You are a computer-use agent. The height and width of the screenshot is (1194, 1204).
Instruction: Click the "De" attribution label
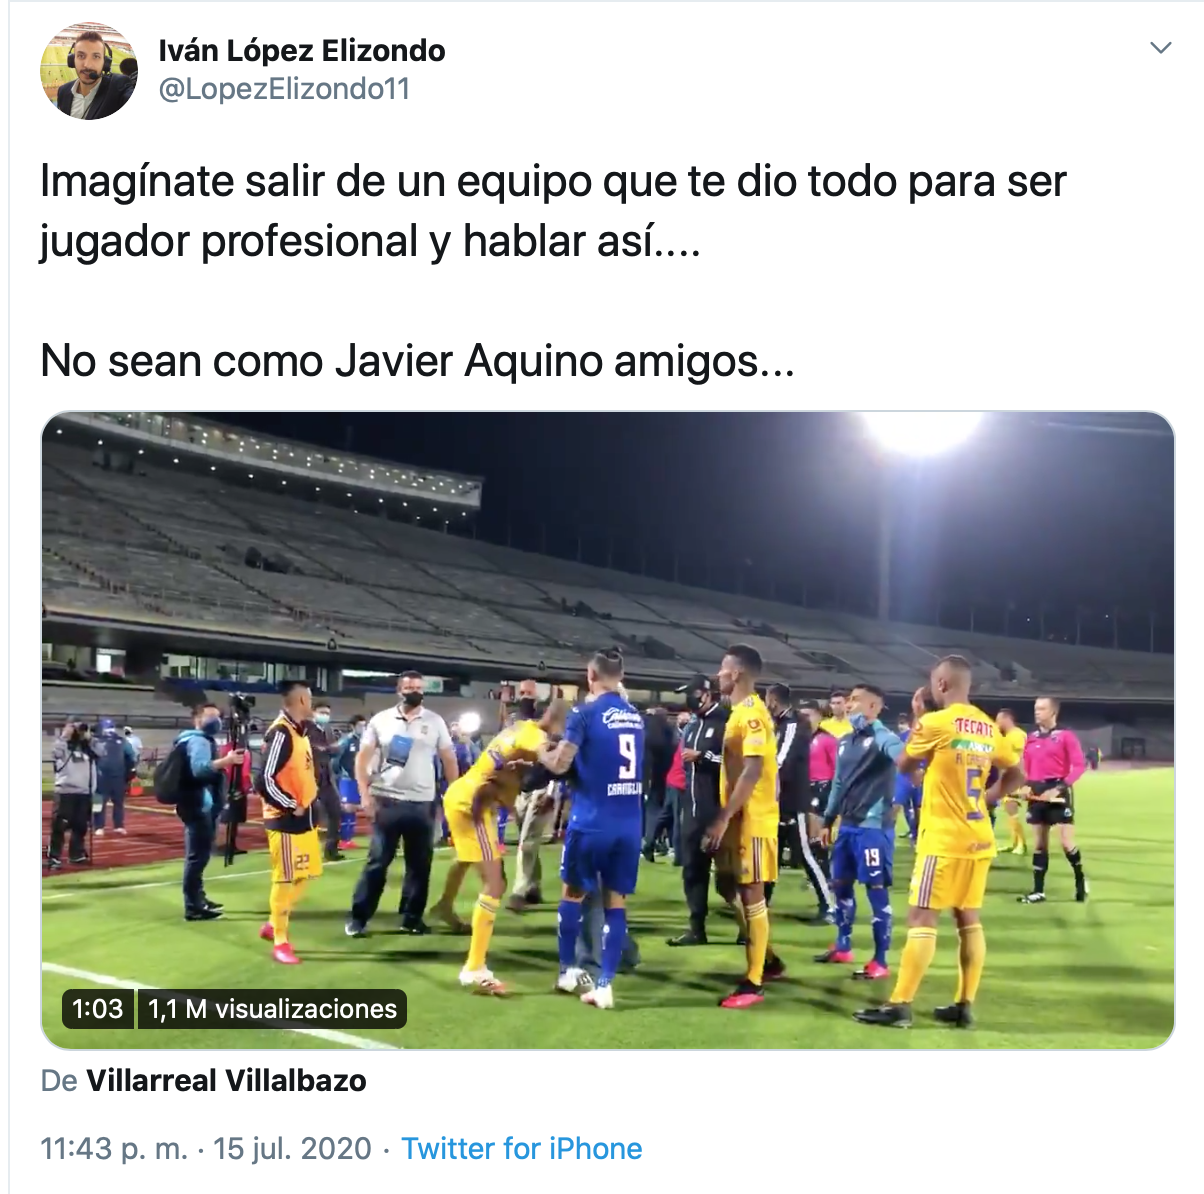click(59, 1081)
